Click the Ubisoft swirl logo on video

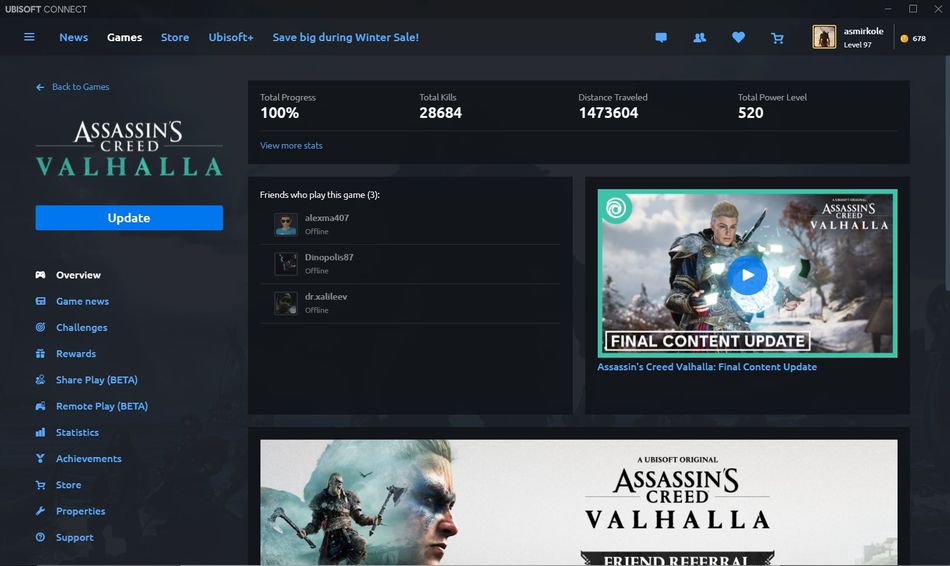click(616, 208)
